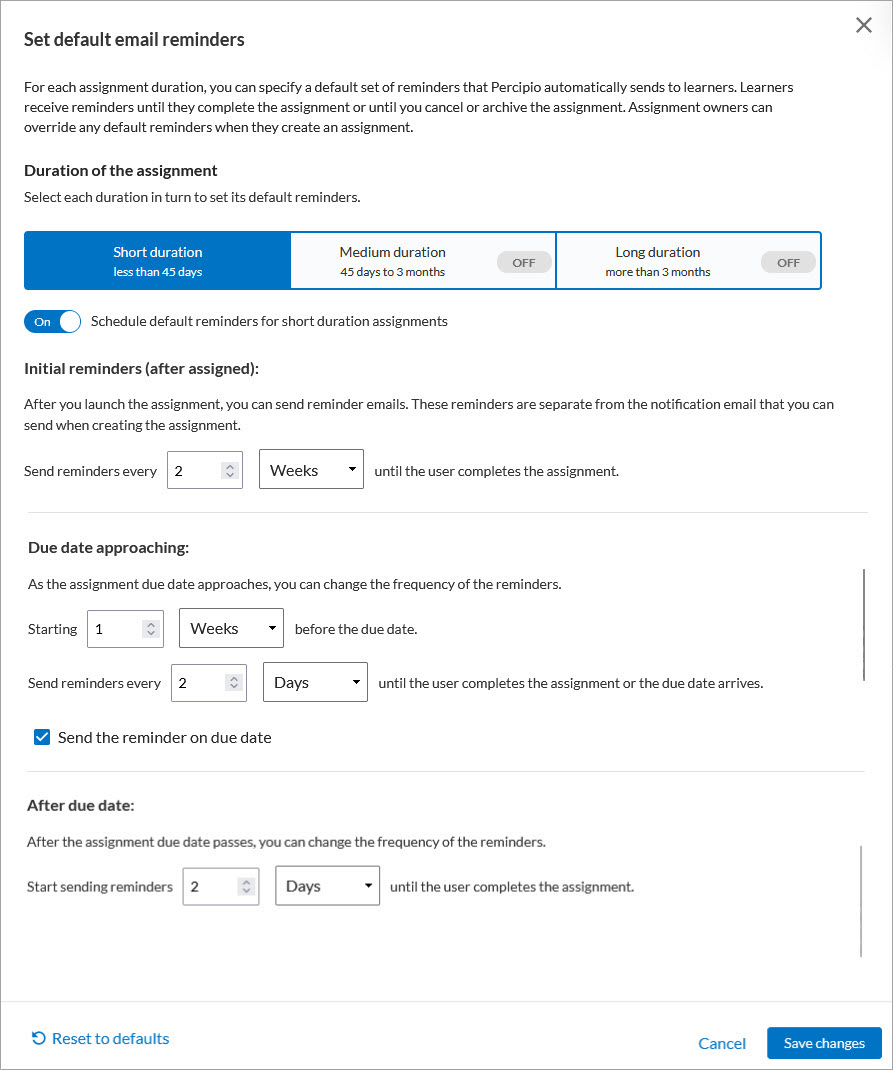Click the Cancel button

pyautogui.click(x=722, y=1044)
